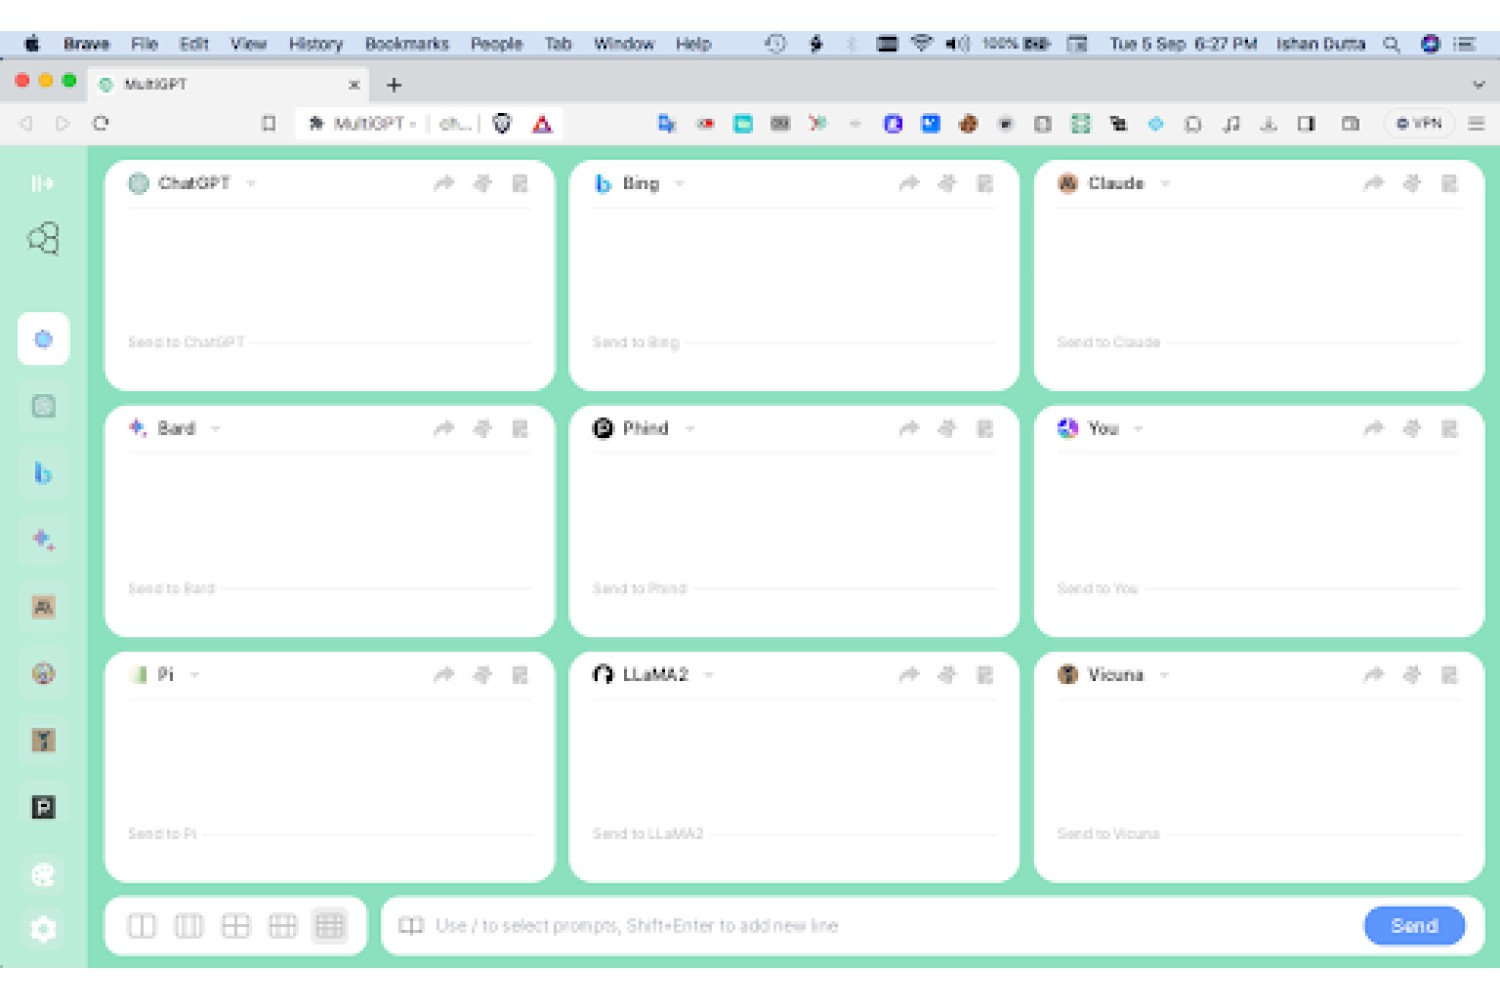Click the Send to ChatGPT input field
This screenshot has height=1000, width=1500.
(x=329, y=342)
